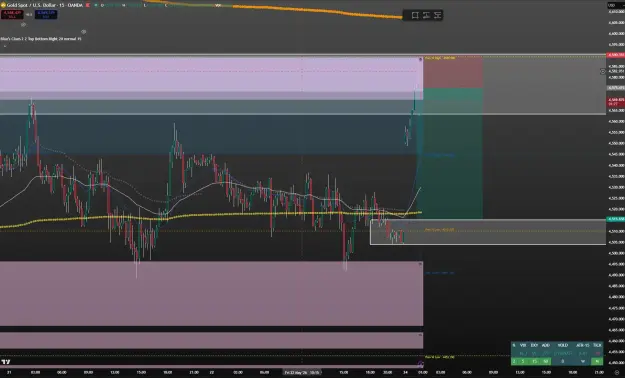Toggle the eye icon under the Sell button
The image size is (625, 378).
pos(23,25)
